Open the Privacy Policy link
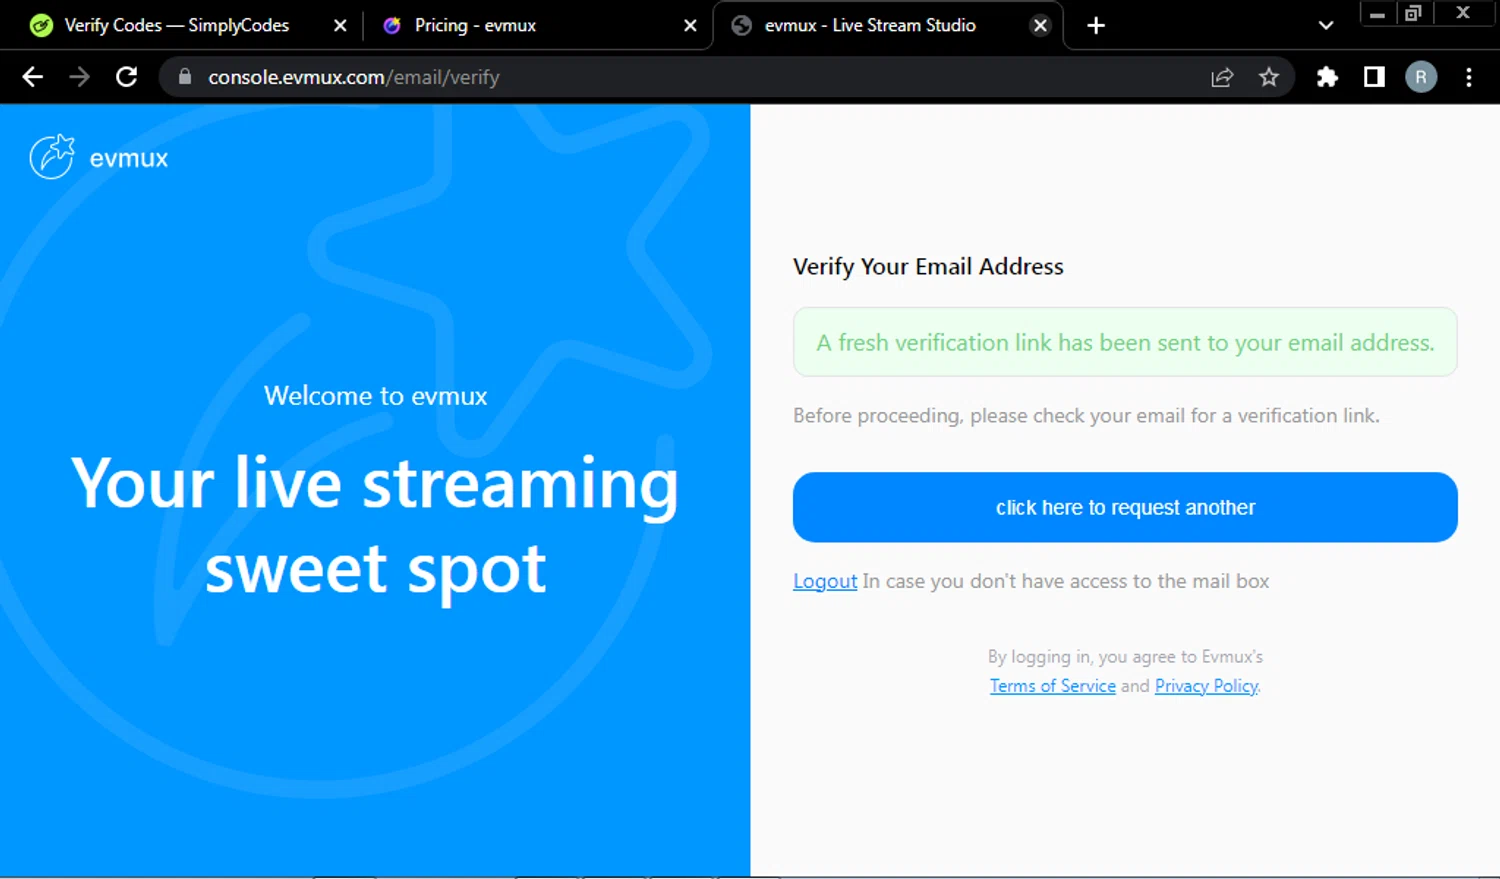The width and height of the screenshot is (1500, 879). pyautogui.click(x=1206, y=686)
